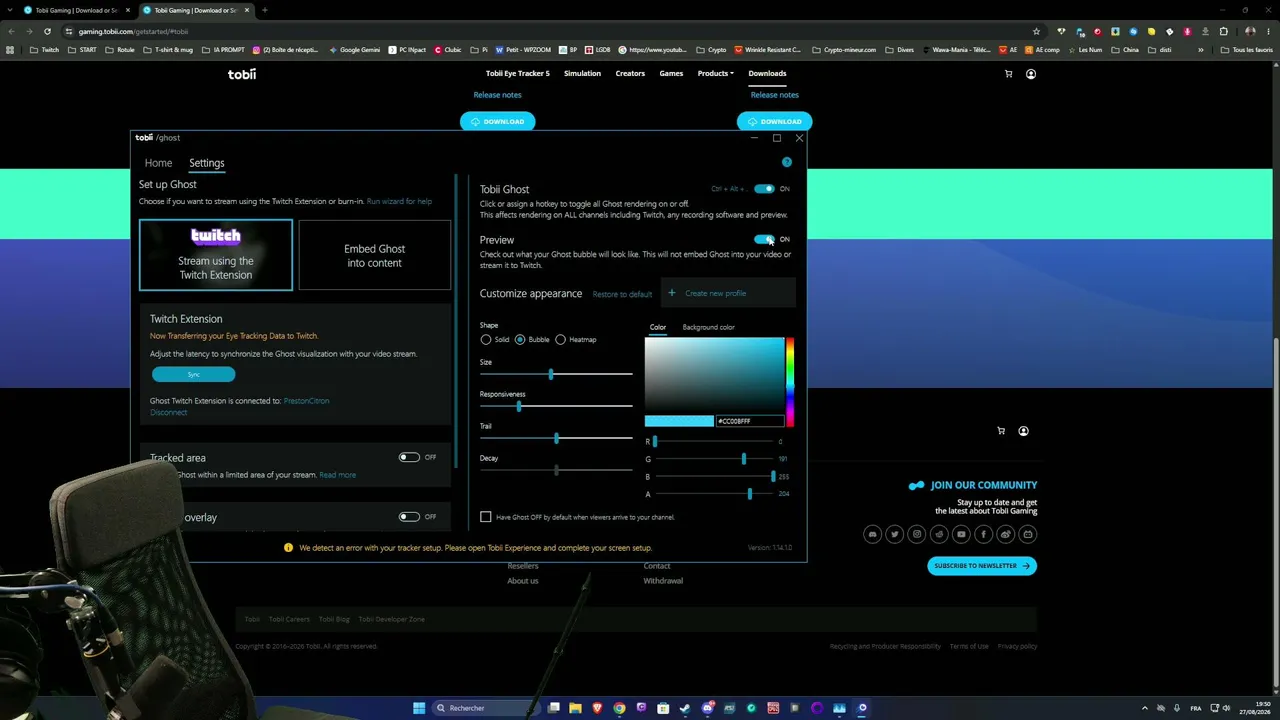Adjust the Size slider handle

[550, 374]
